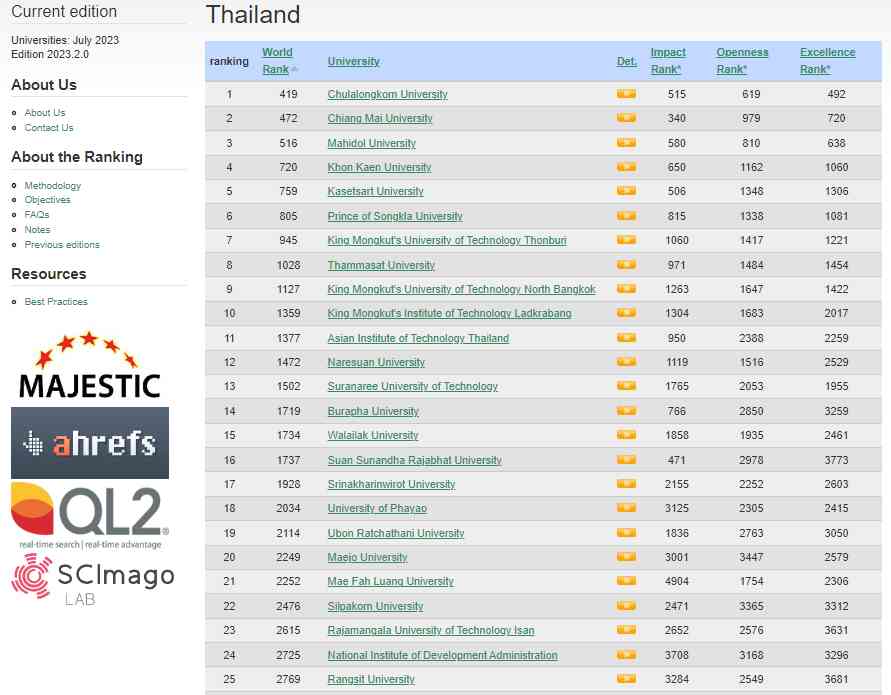Image resolution: width=891 pixels, height=695 pixels.
Task: Click the details icon for Thammasat University
Action: [626, 265]
